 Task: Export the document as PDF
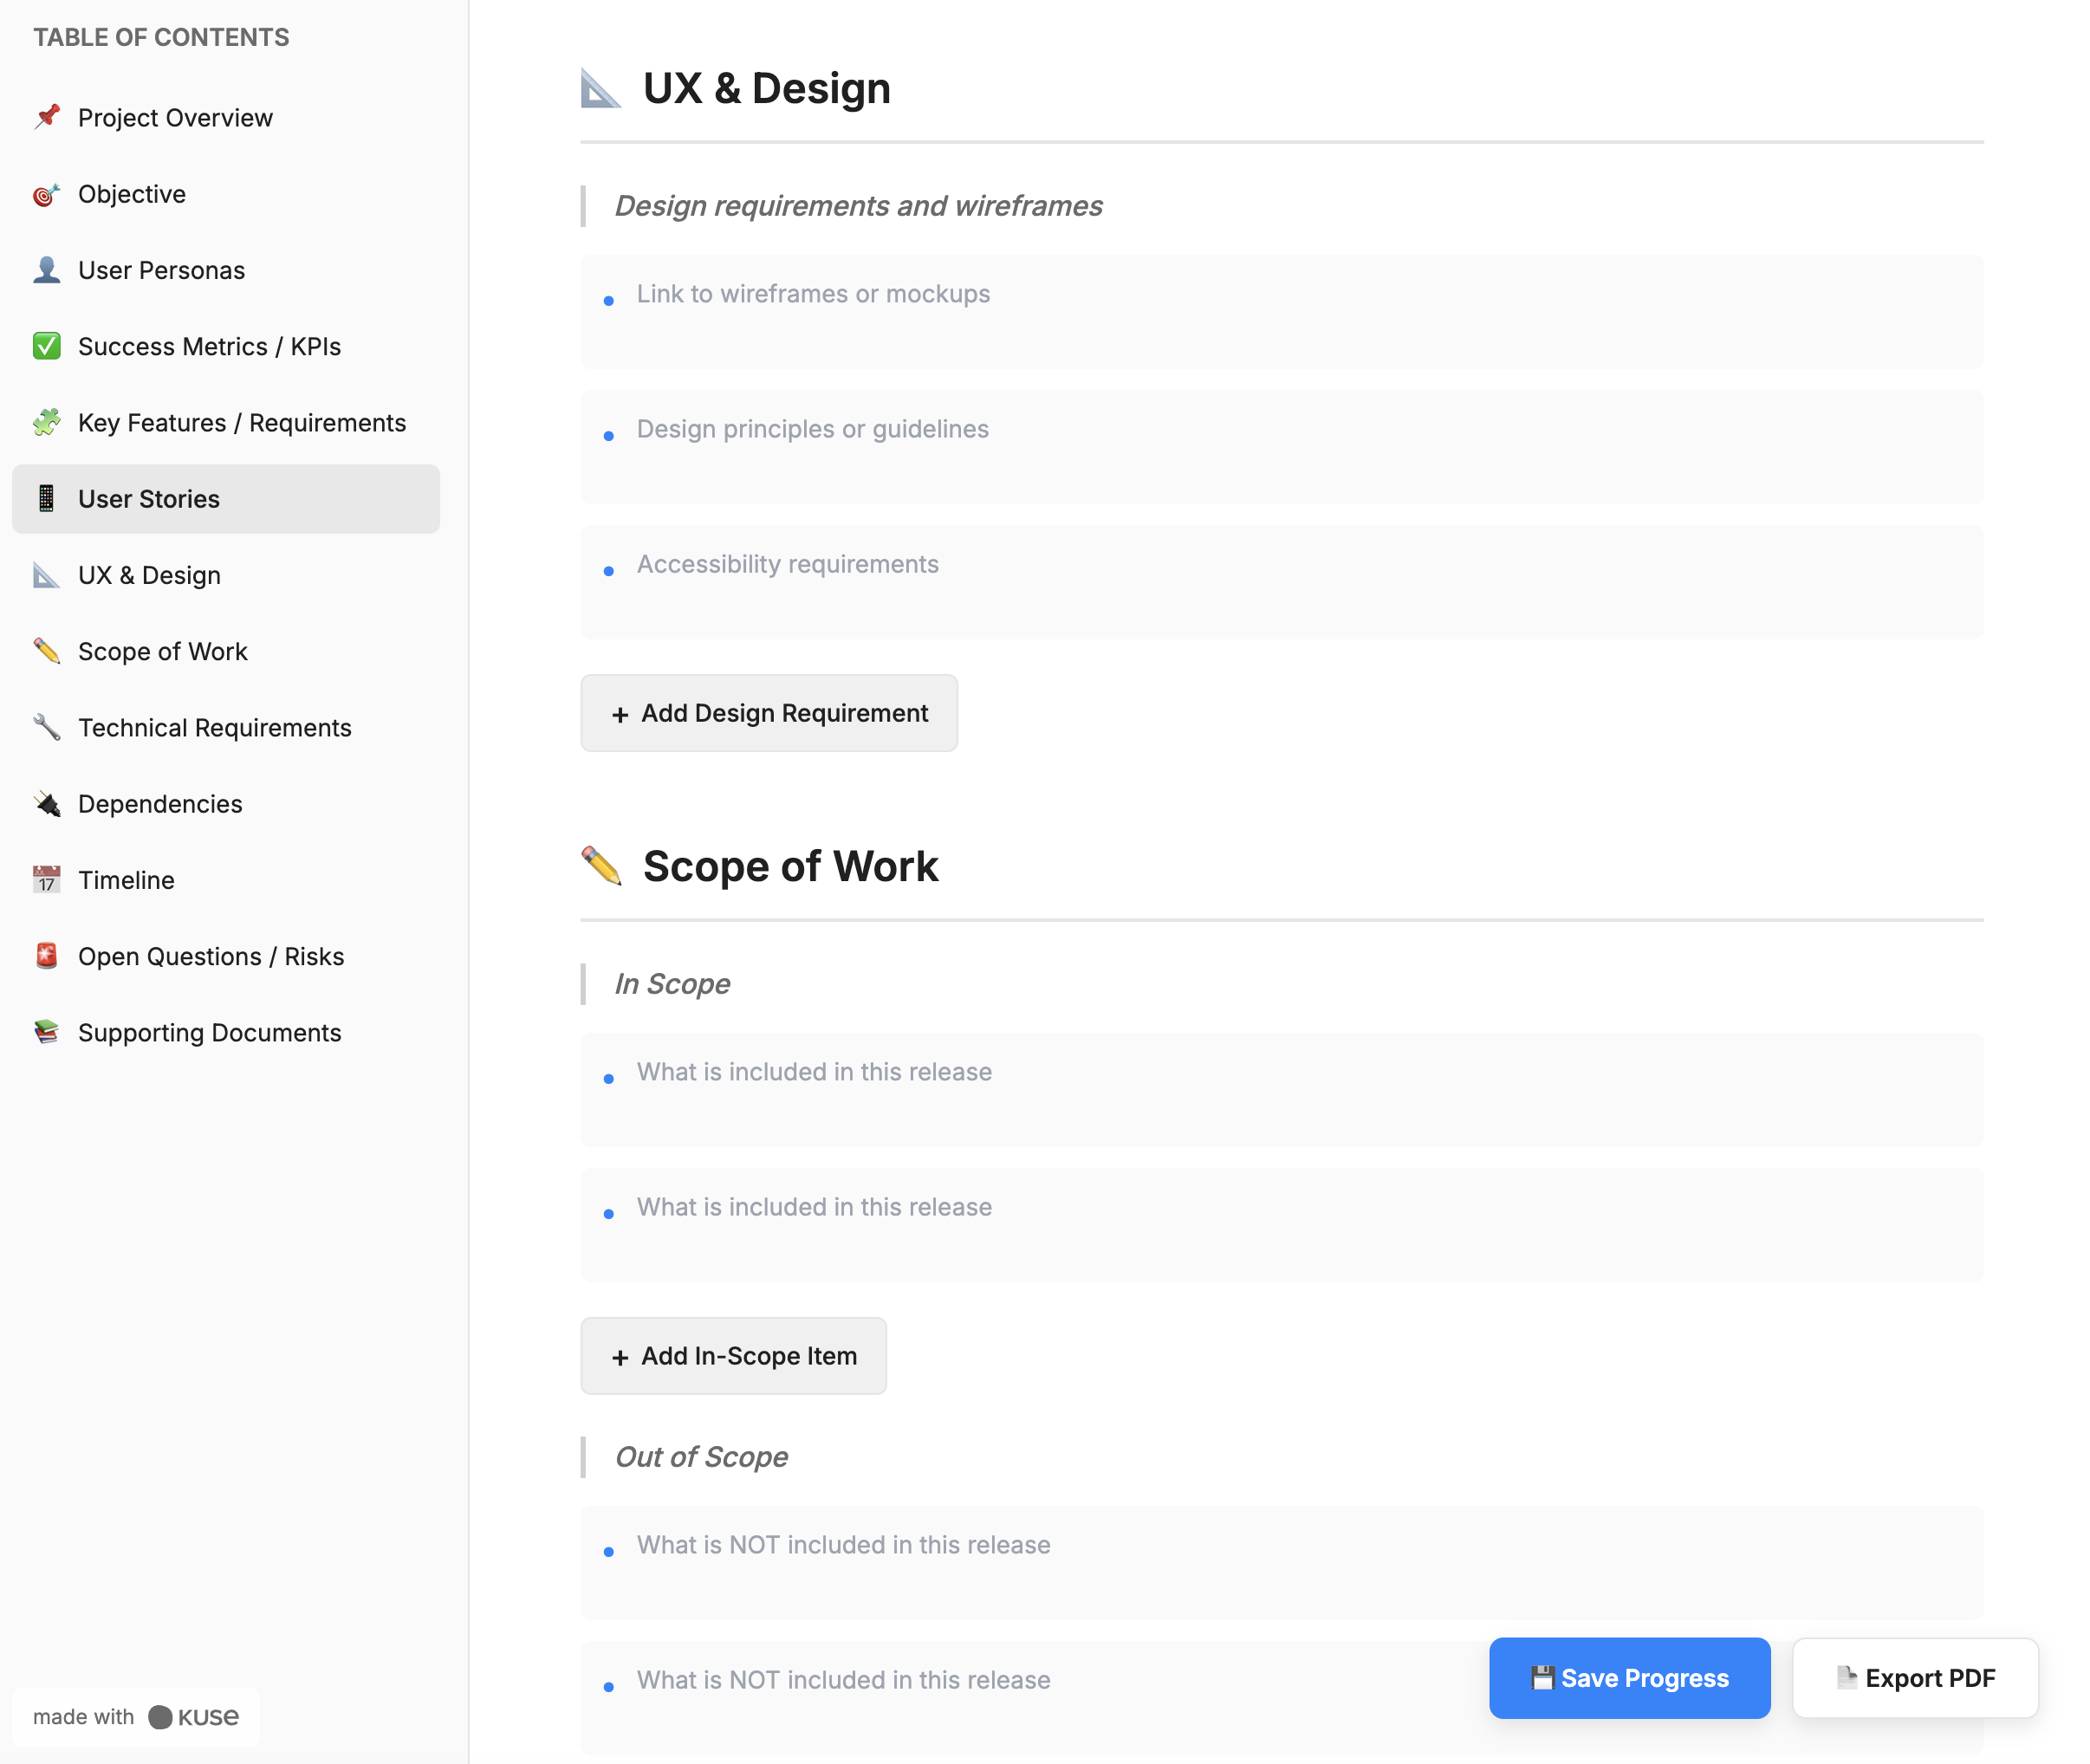pyautogui.click(x=1914, y=1677)
